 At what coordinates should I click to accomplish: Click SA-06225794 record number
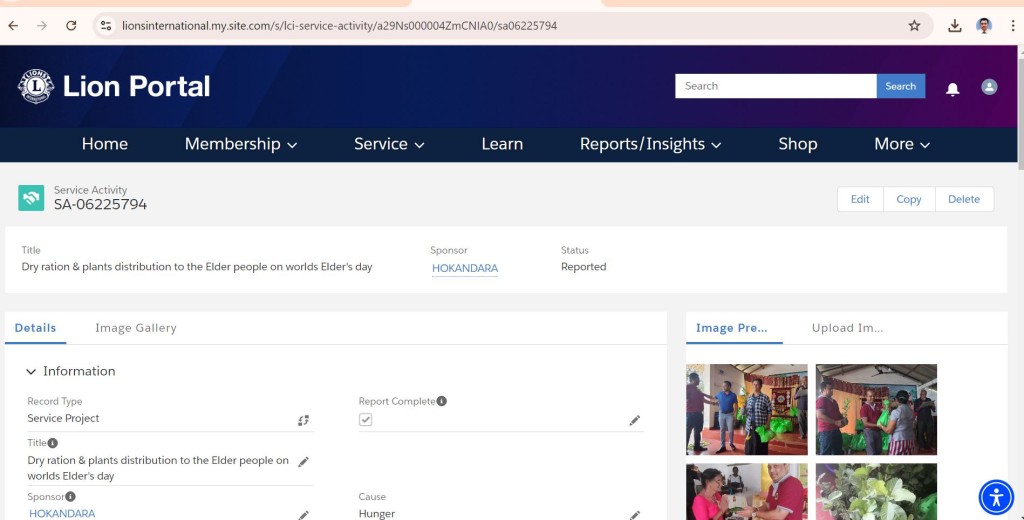click(x=100, y=204)
